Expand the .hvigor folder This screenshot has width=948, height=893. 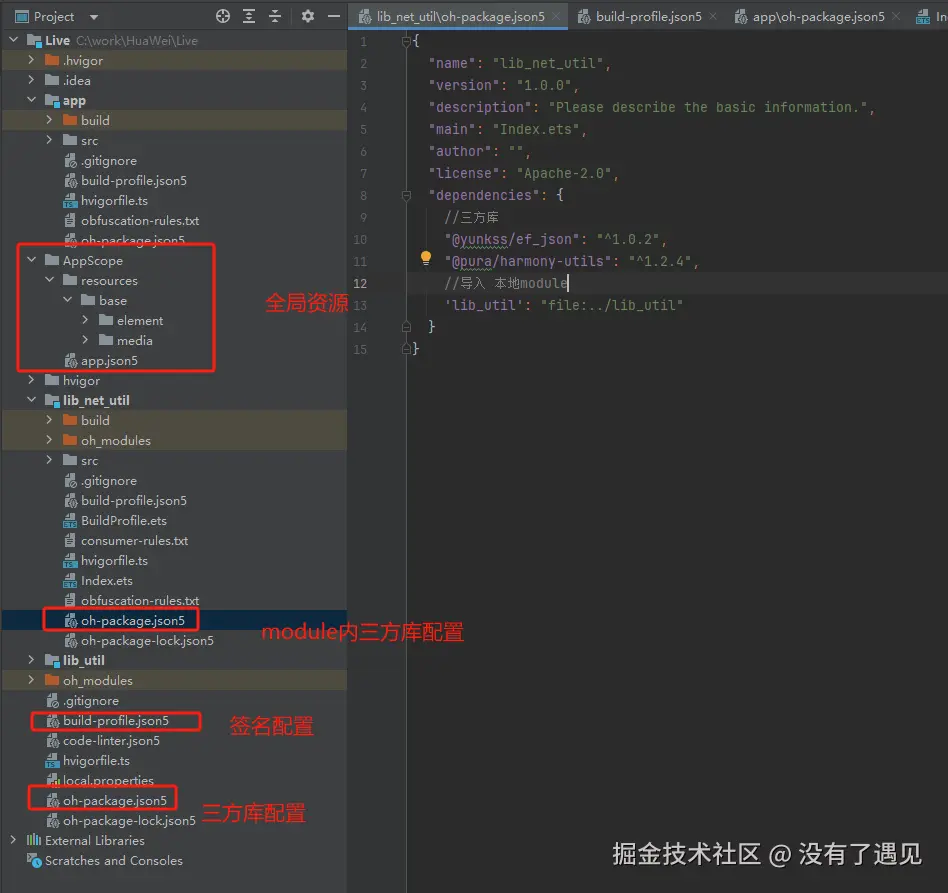[x=31, y=60]
